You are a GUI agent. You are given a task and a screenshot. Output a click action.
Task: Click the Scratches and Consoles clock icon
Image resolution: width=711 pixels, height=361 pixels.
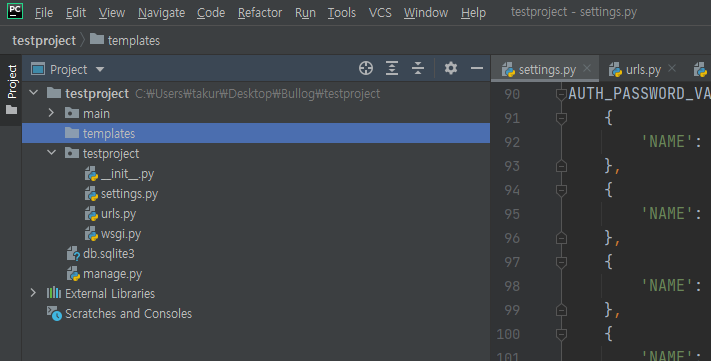(x=54, y=313)
